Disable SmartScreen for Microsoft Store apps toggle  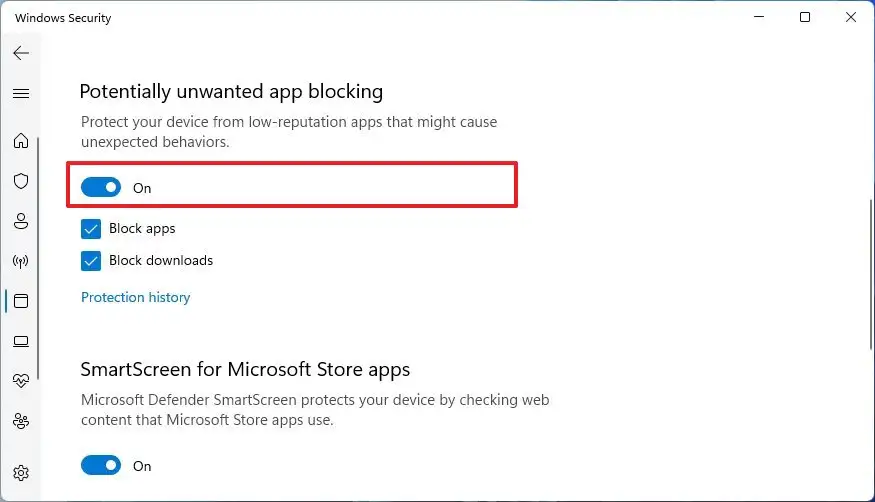101,465
